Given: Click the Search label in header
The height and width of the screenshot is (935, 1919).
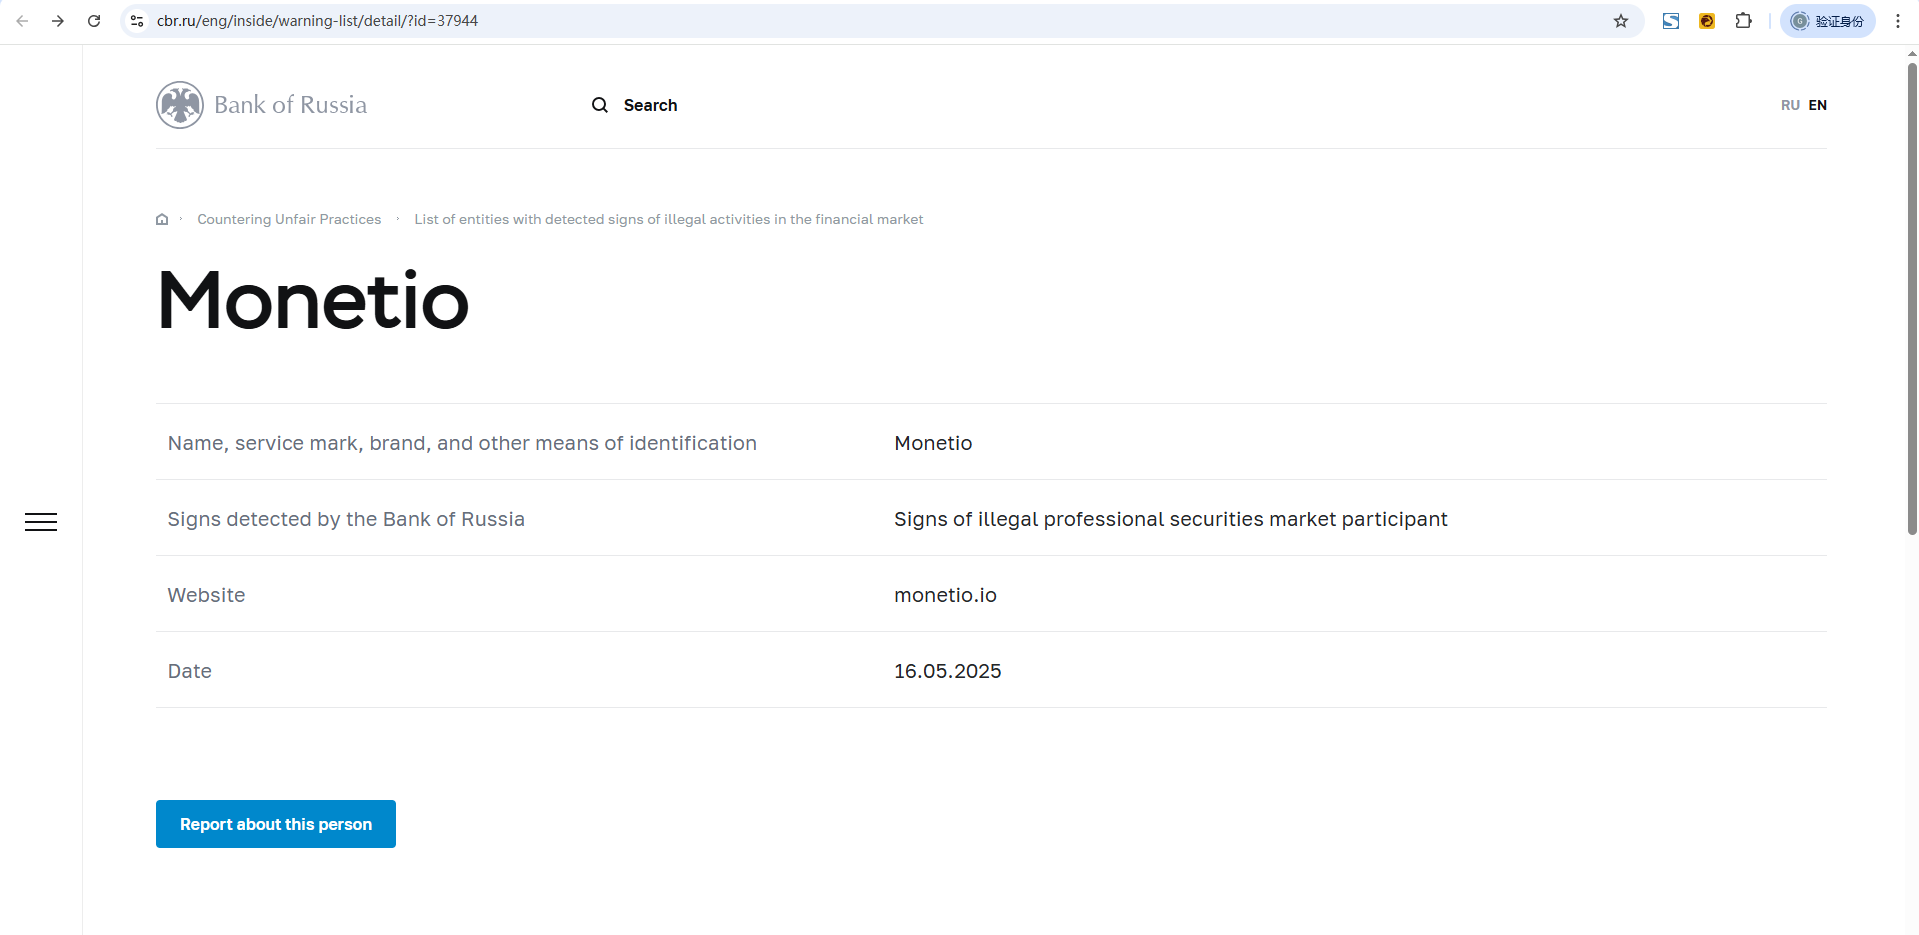Looking at the screenshot, I should pyautogui.click(x=650, y=105).
